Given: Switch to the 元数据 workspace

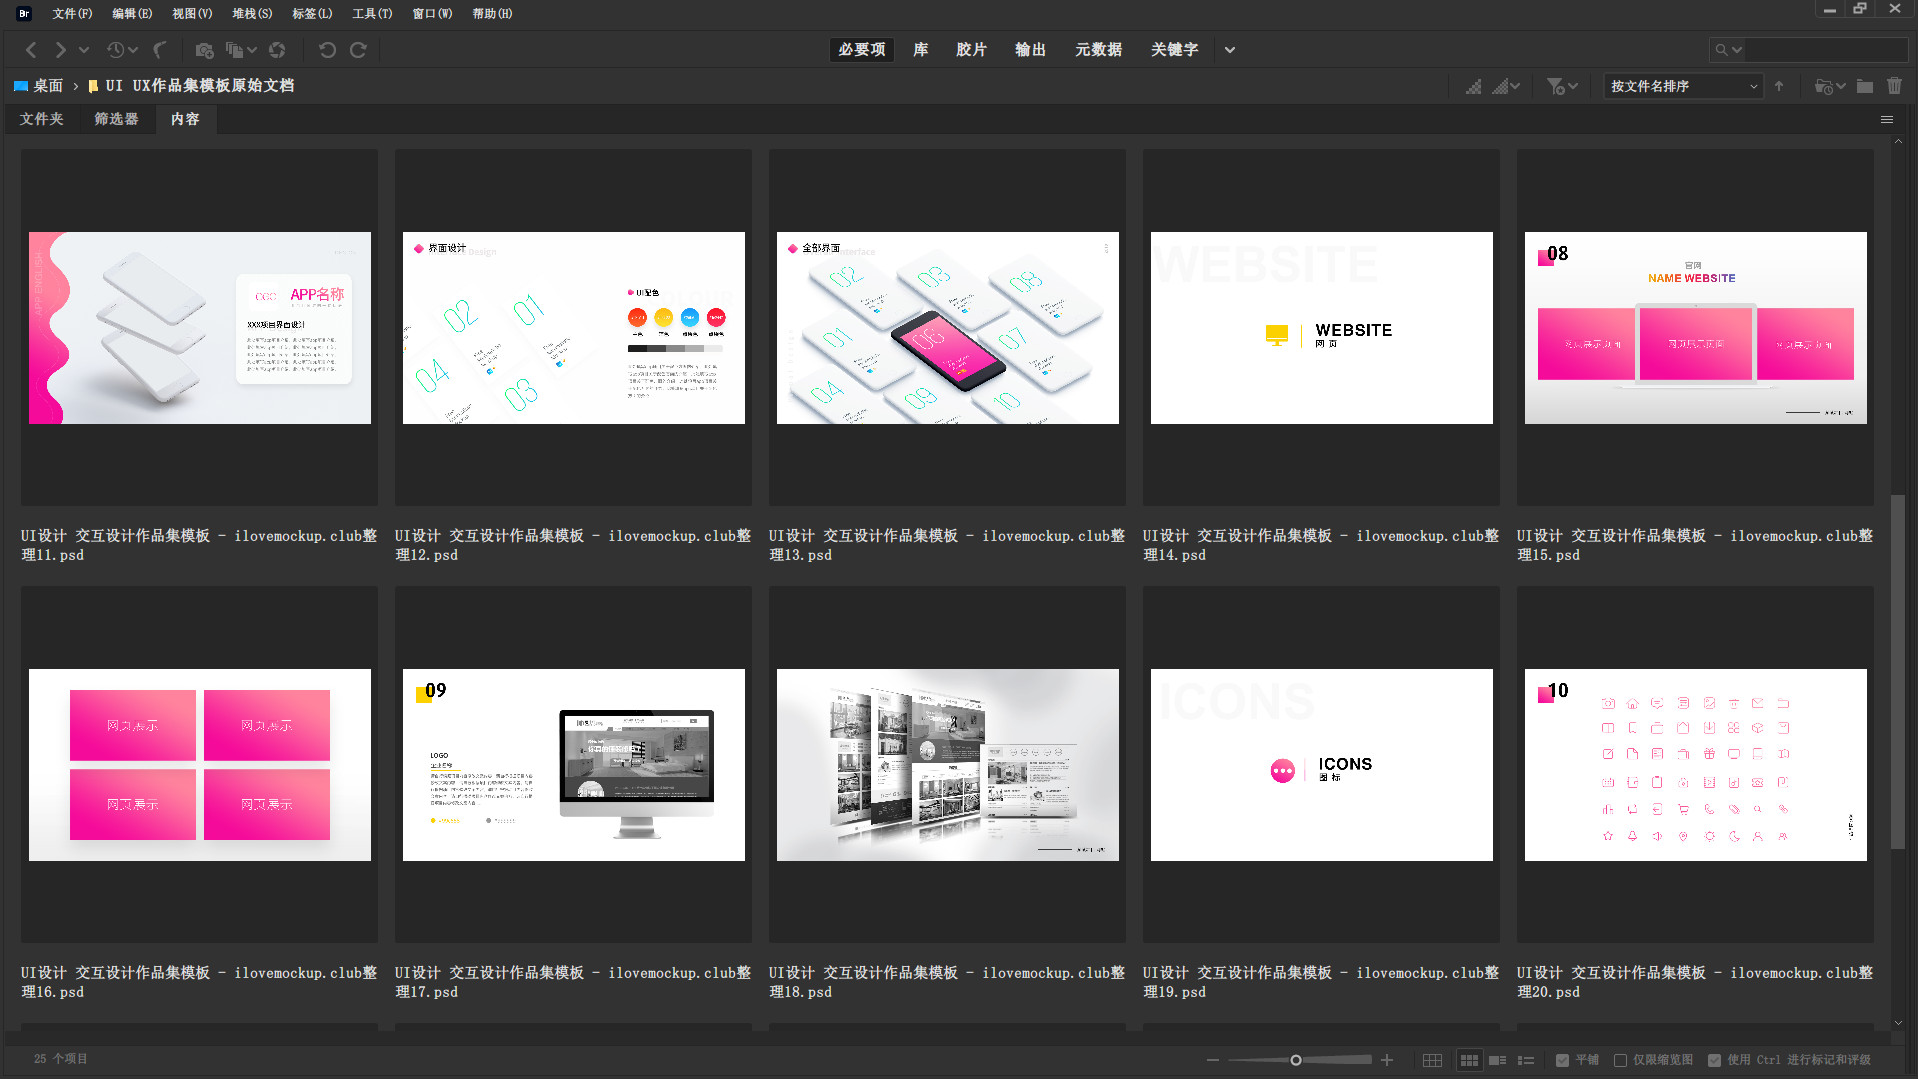Looking at the screenshot, I should (x=1098, y=50).
